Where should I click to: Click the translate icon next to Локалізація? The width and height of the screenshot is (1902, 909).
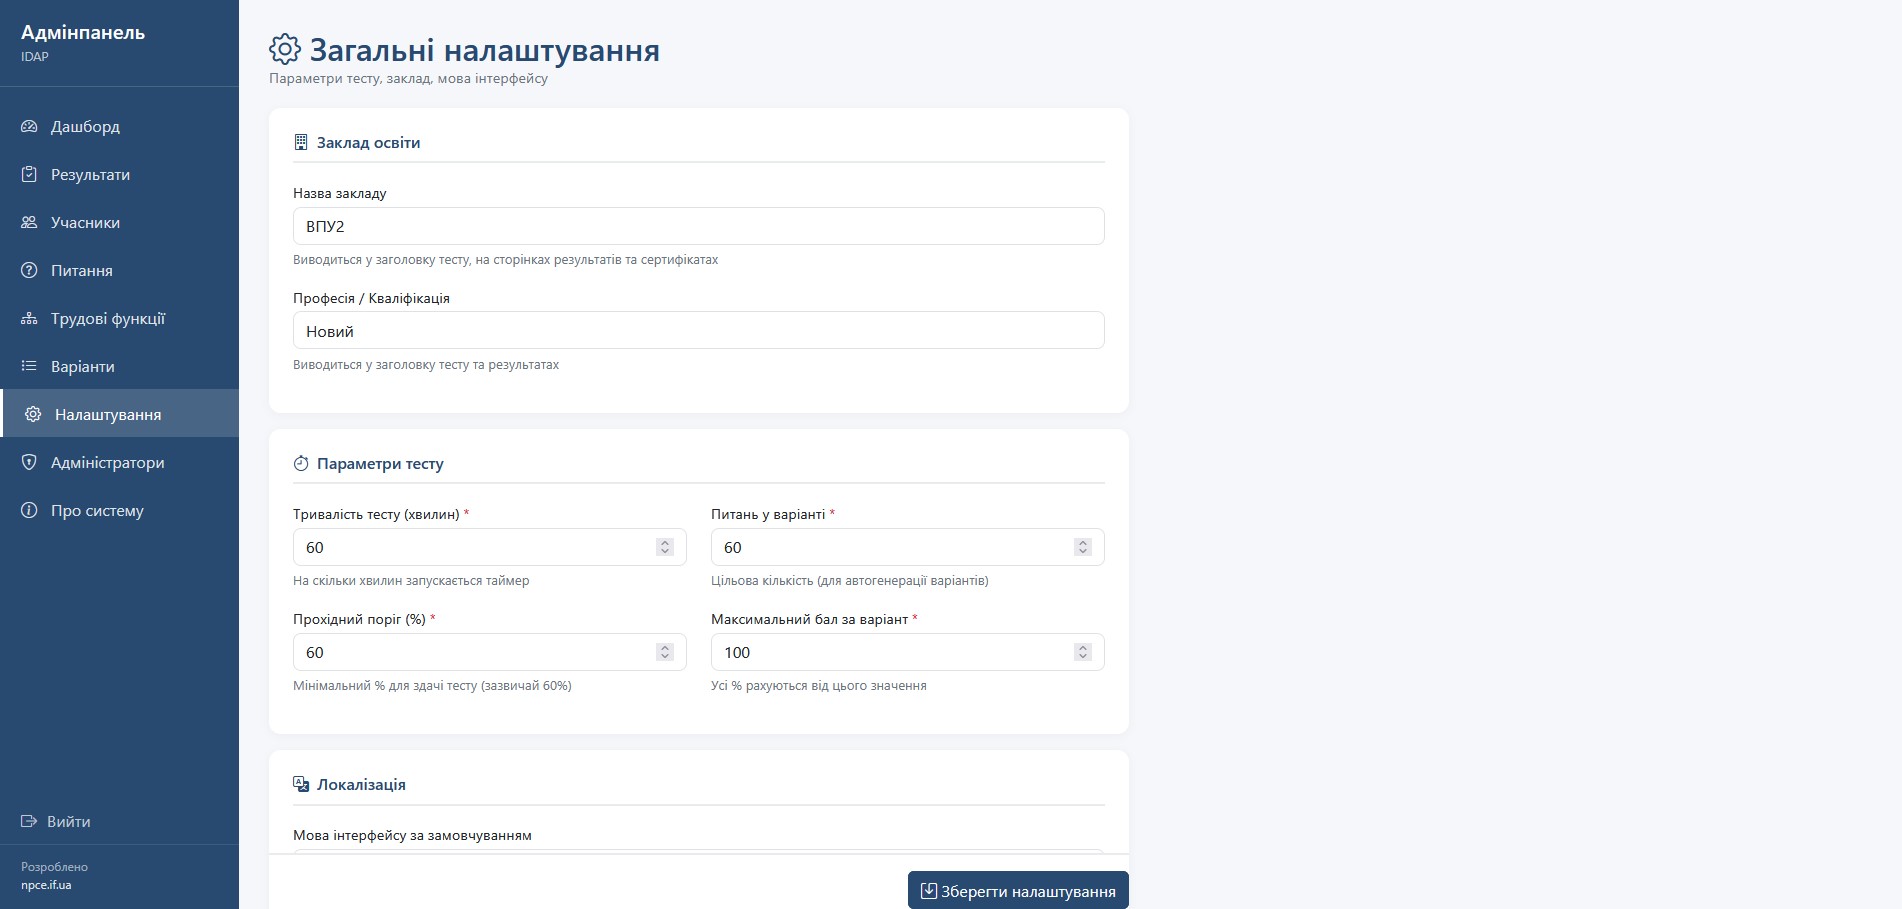(301, 785)
